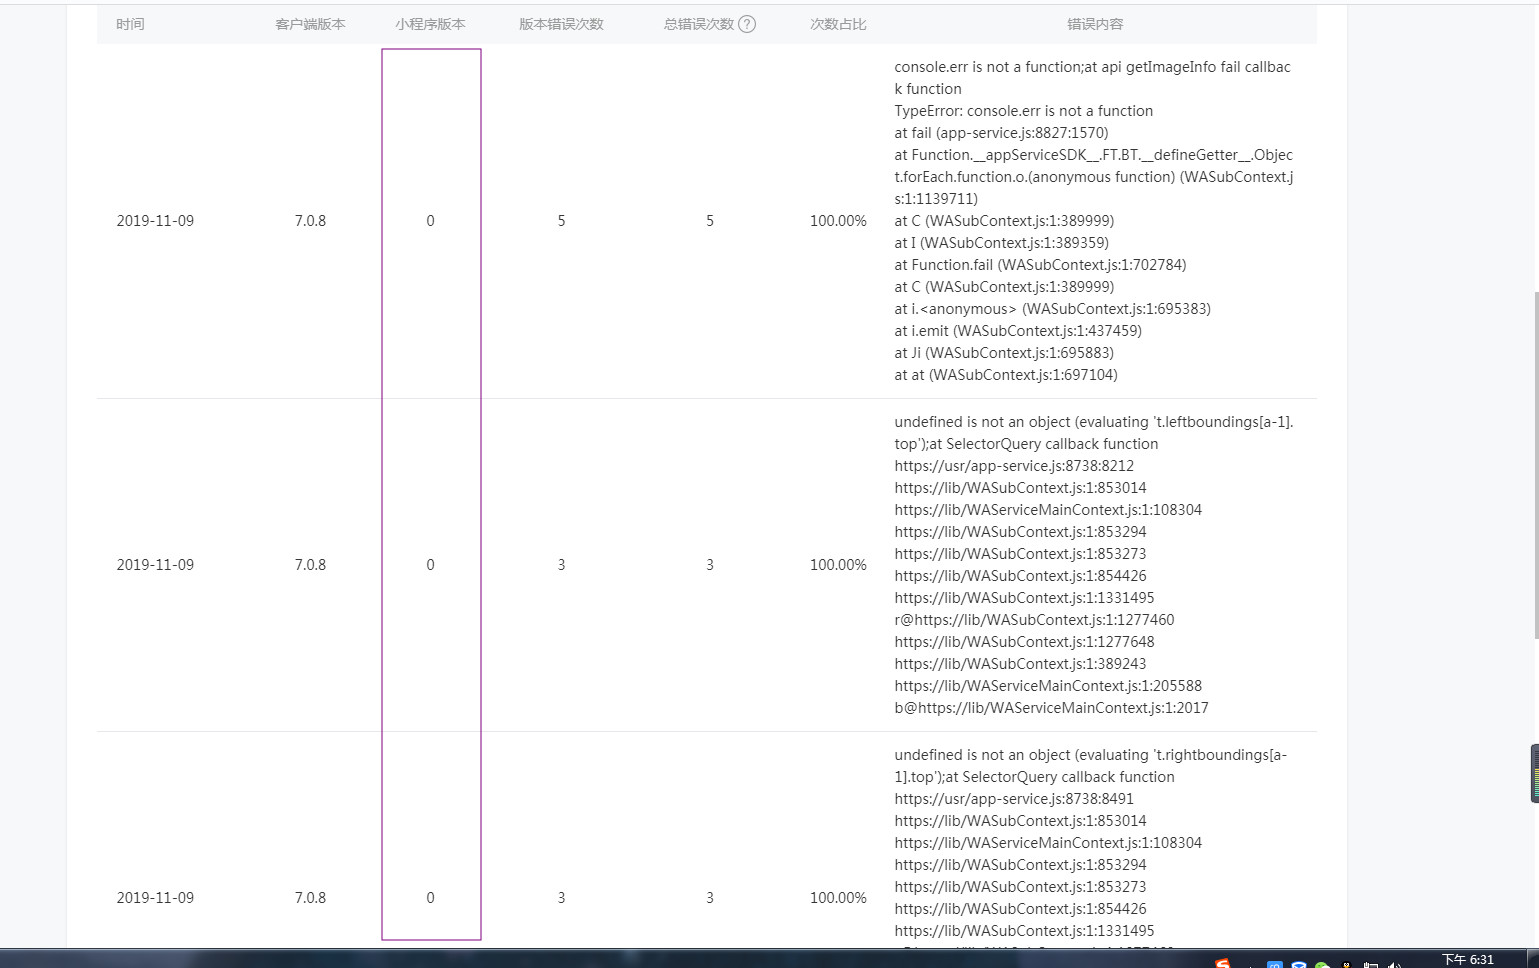The image size is (1539, 968).
Task: Click the 时间 column header
Action: click(x=130, y=24)
